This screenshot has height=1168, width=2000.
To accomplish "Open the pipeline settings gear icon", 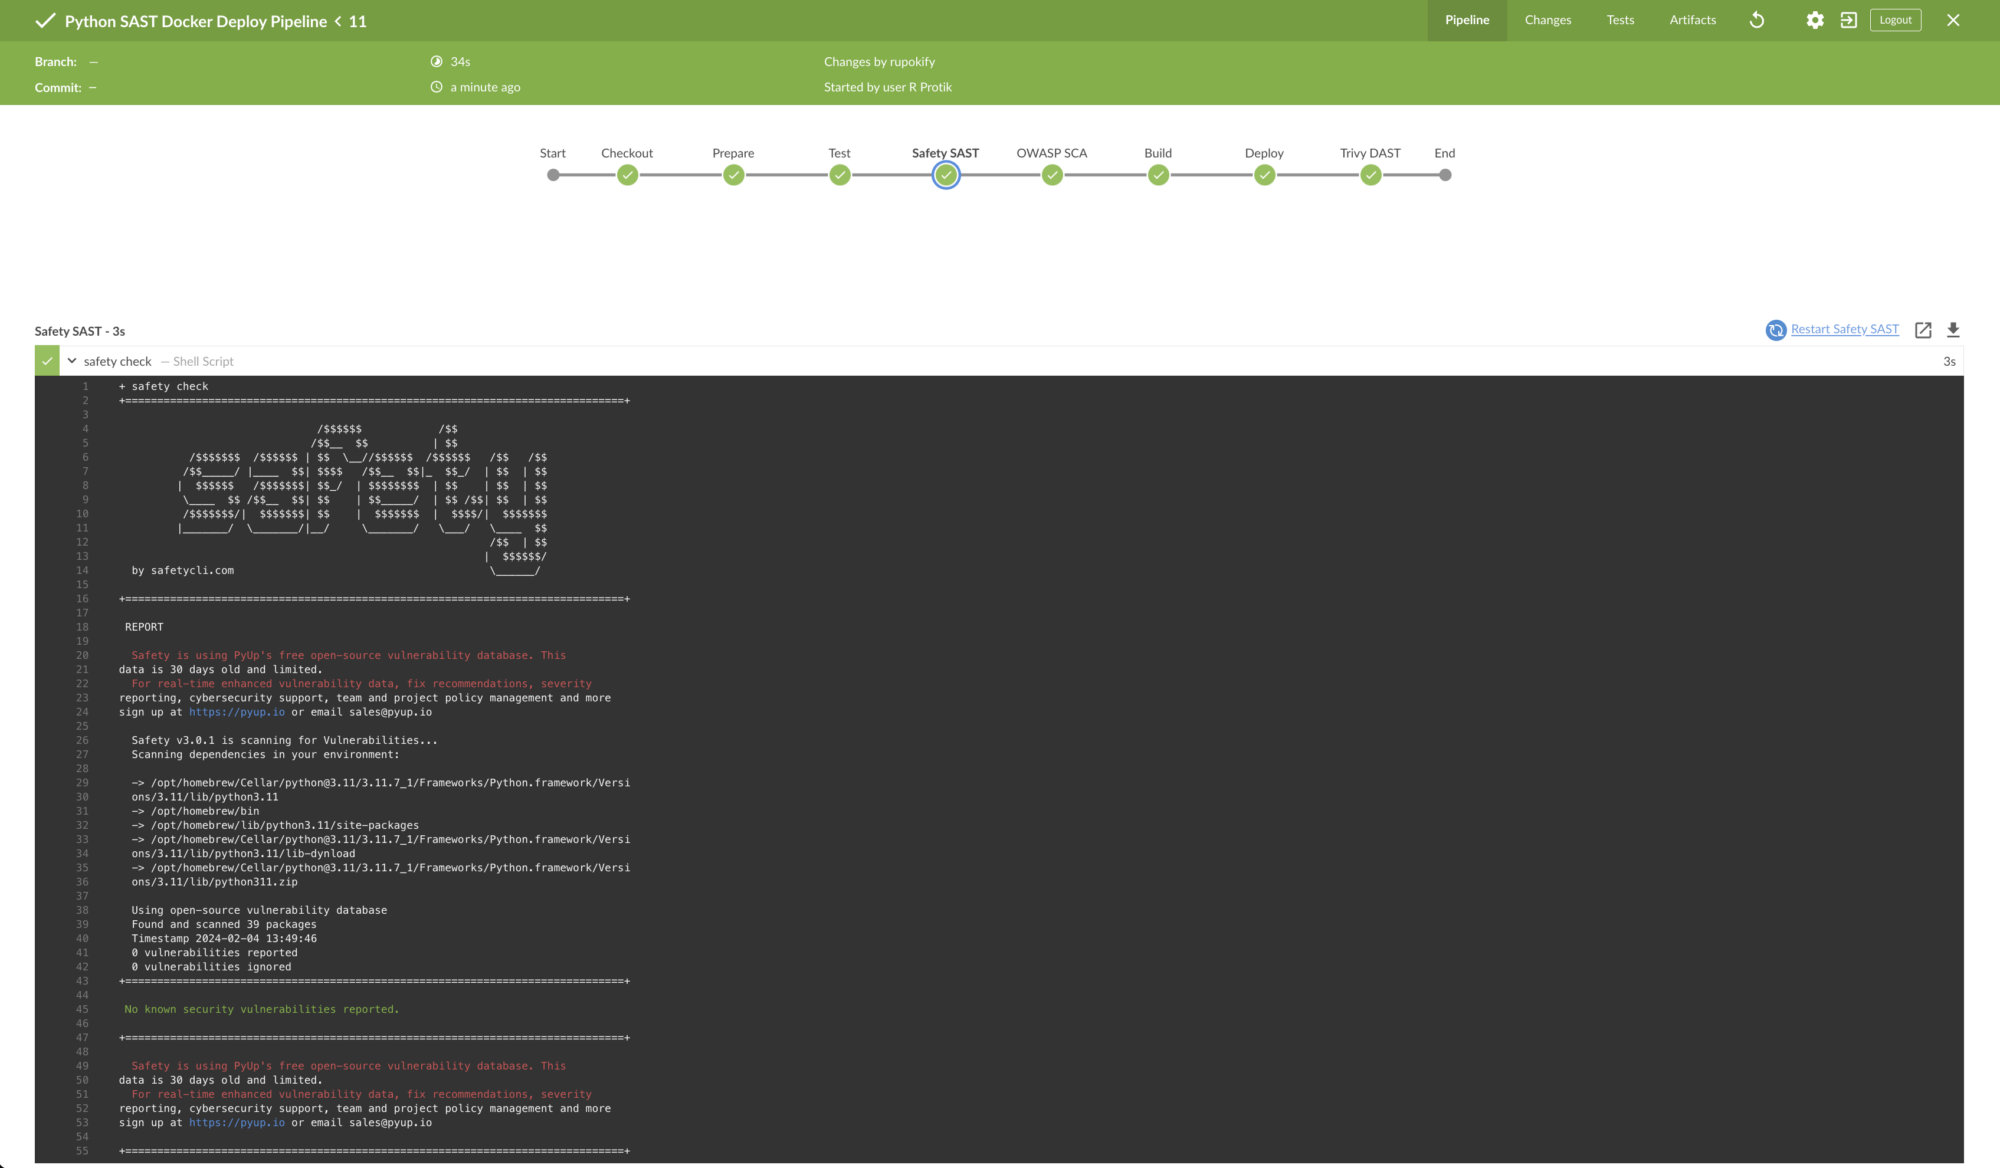I will [1815, 20].
